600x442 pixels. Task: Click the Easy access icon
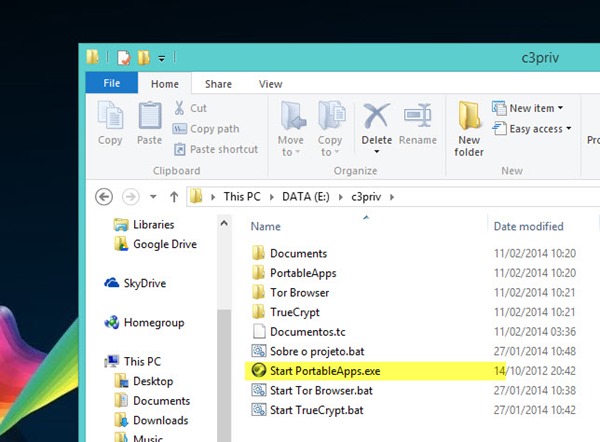point(499,129)
